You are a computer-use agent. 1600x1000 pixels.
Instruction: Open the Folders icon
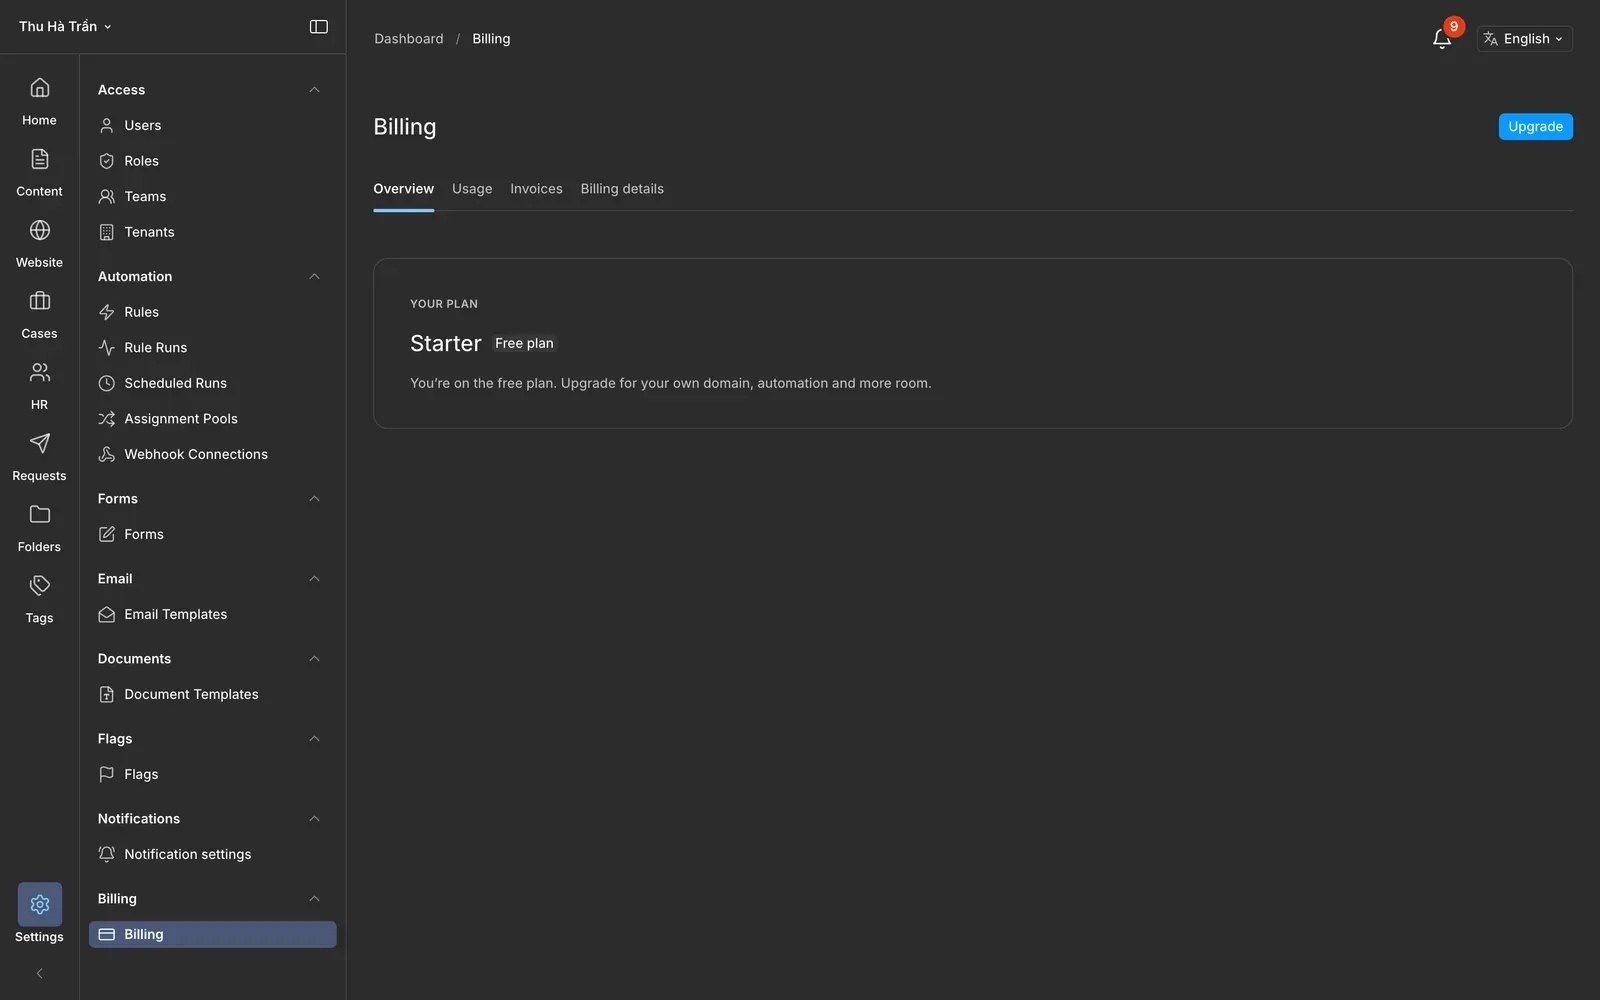coord(39,514)
